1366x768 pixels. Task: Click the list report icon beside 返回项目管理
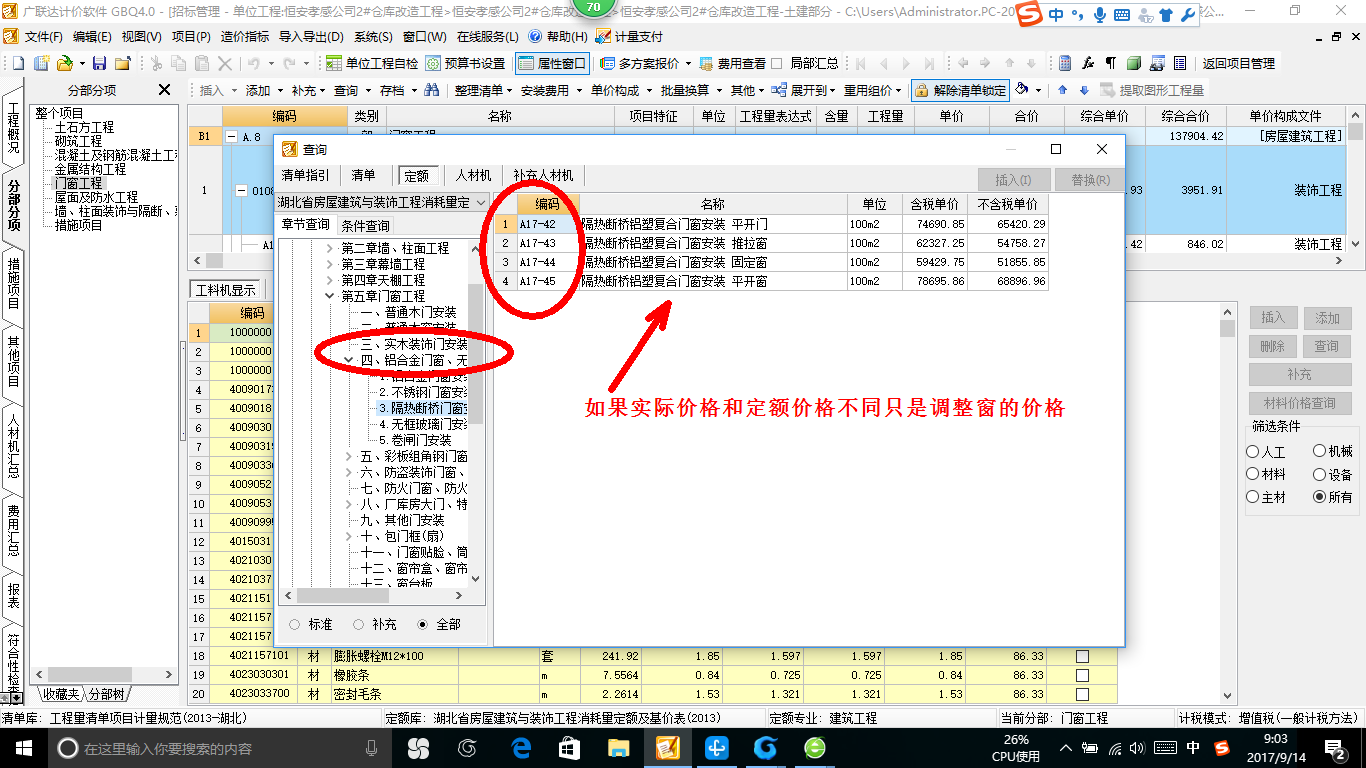pyautogui.click(x=1180, y=63)
